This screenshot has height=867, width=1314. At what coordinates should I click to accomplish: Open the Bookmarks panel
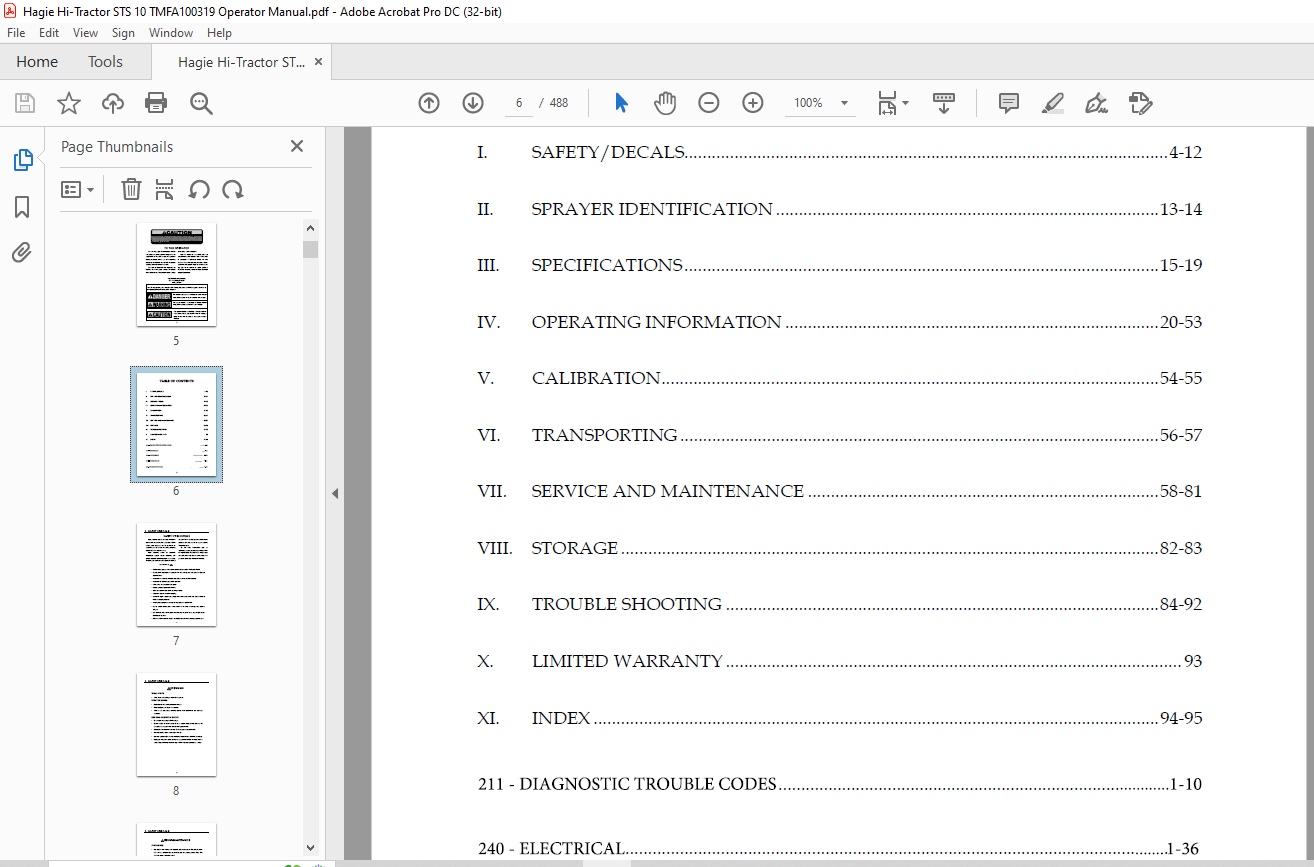(x=22, y=207)
